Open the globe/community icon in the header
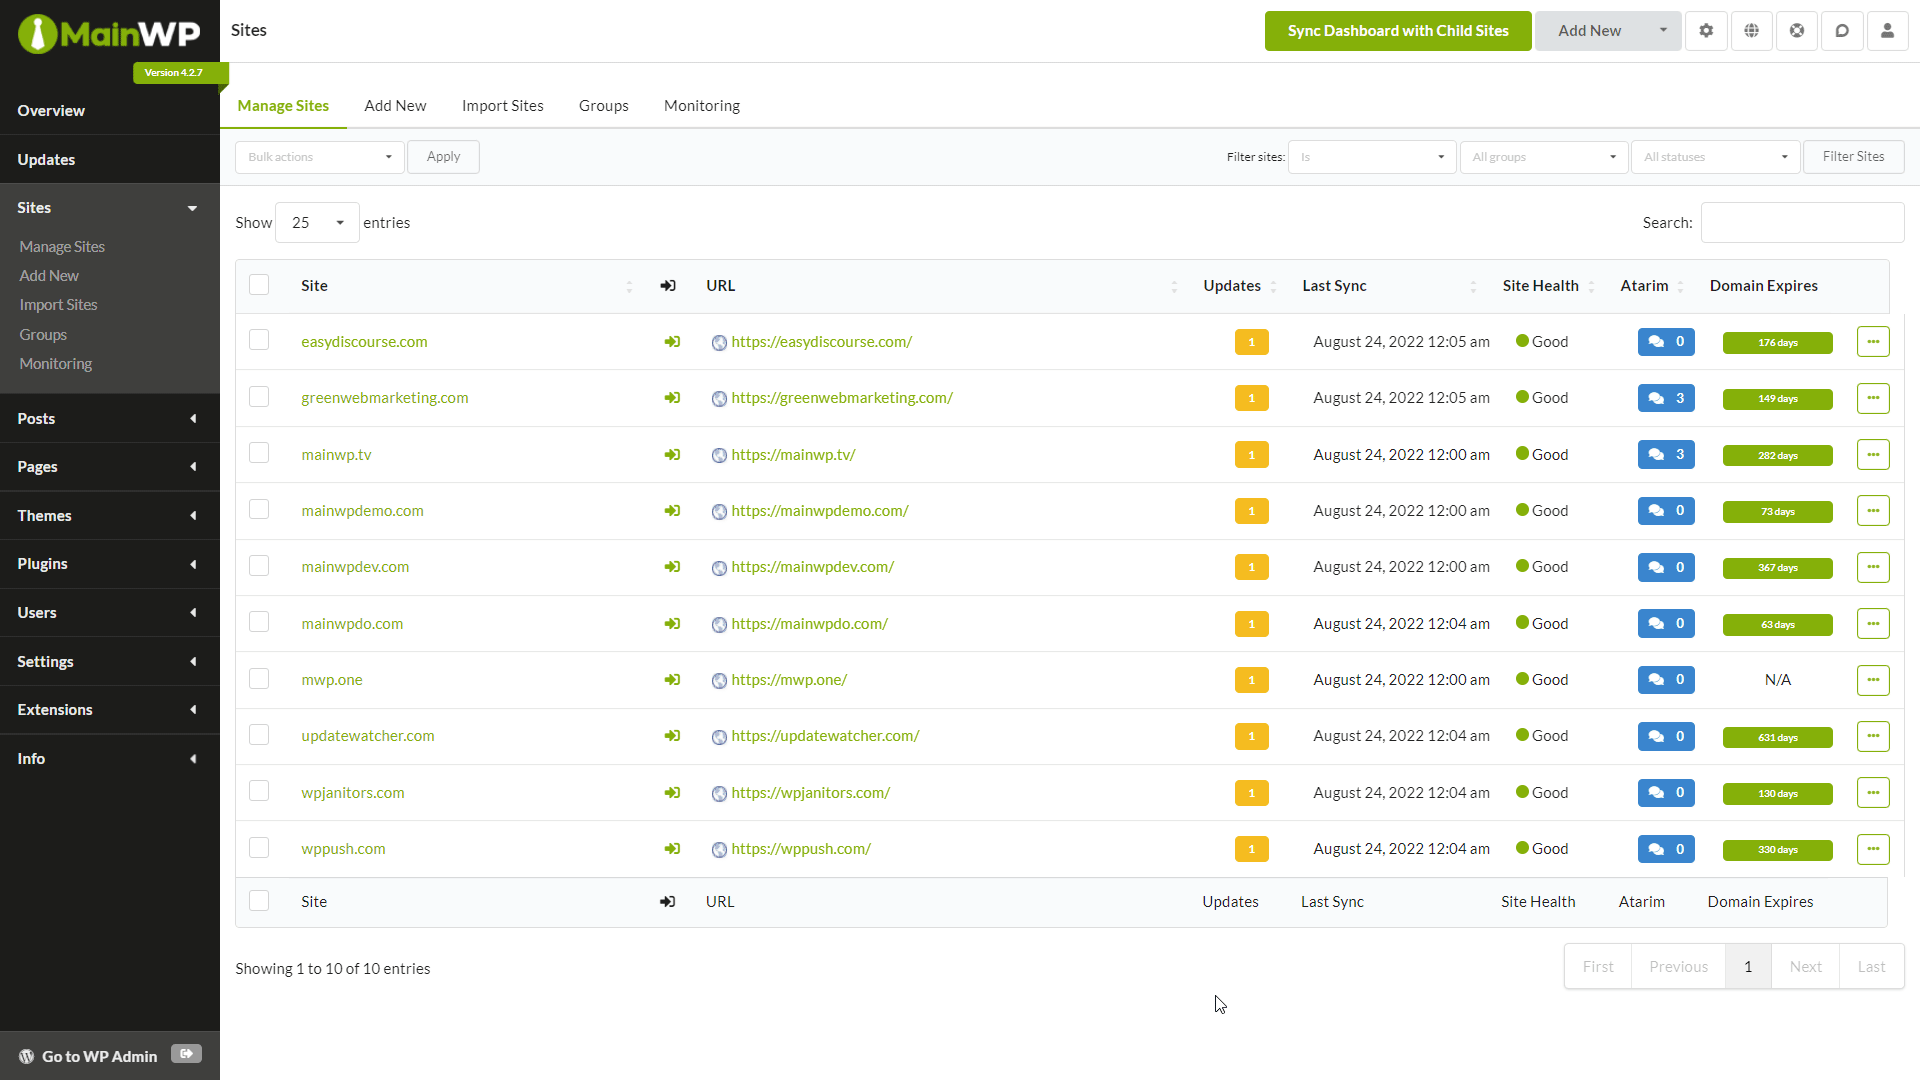 pos(1751,30)
